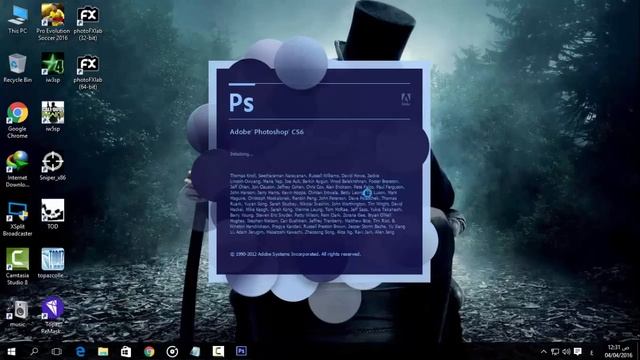Open the Store from the taskbar
The image size is (640, 360).
tap(126, 351)
